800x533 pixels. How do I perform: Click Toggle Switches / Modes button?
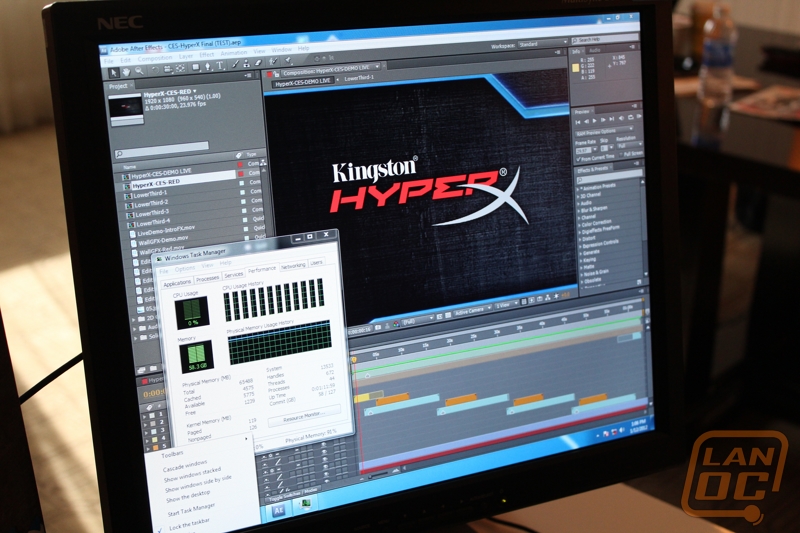[293, 493]
